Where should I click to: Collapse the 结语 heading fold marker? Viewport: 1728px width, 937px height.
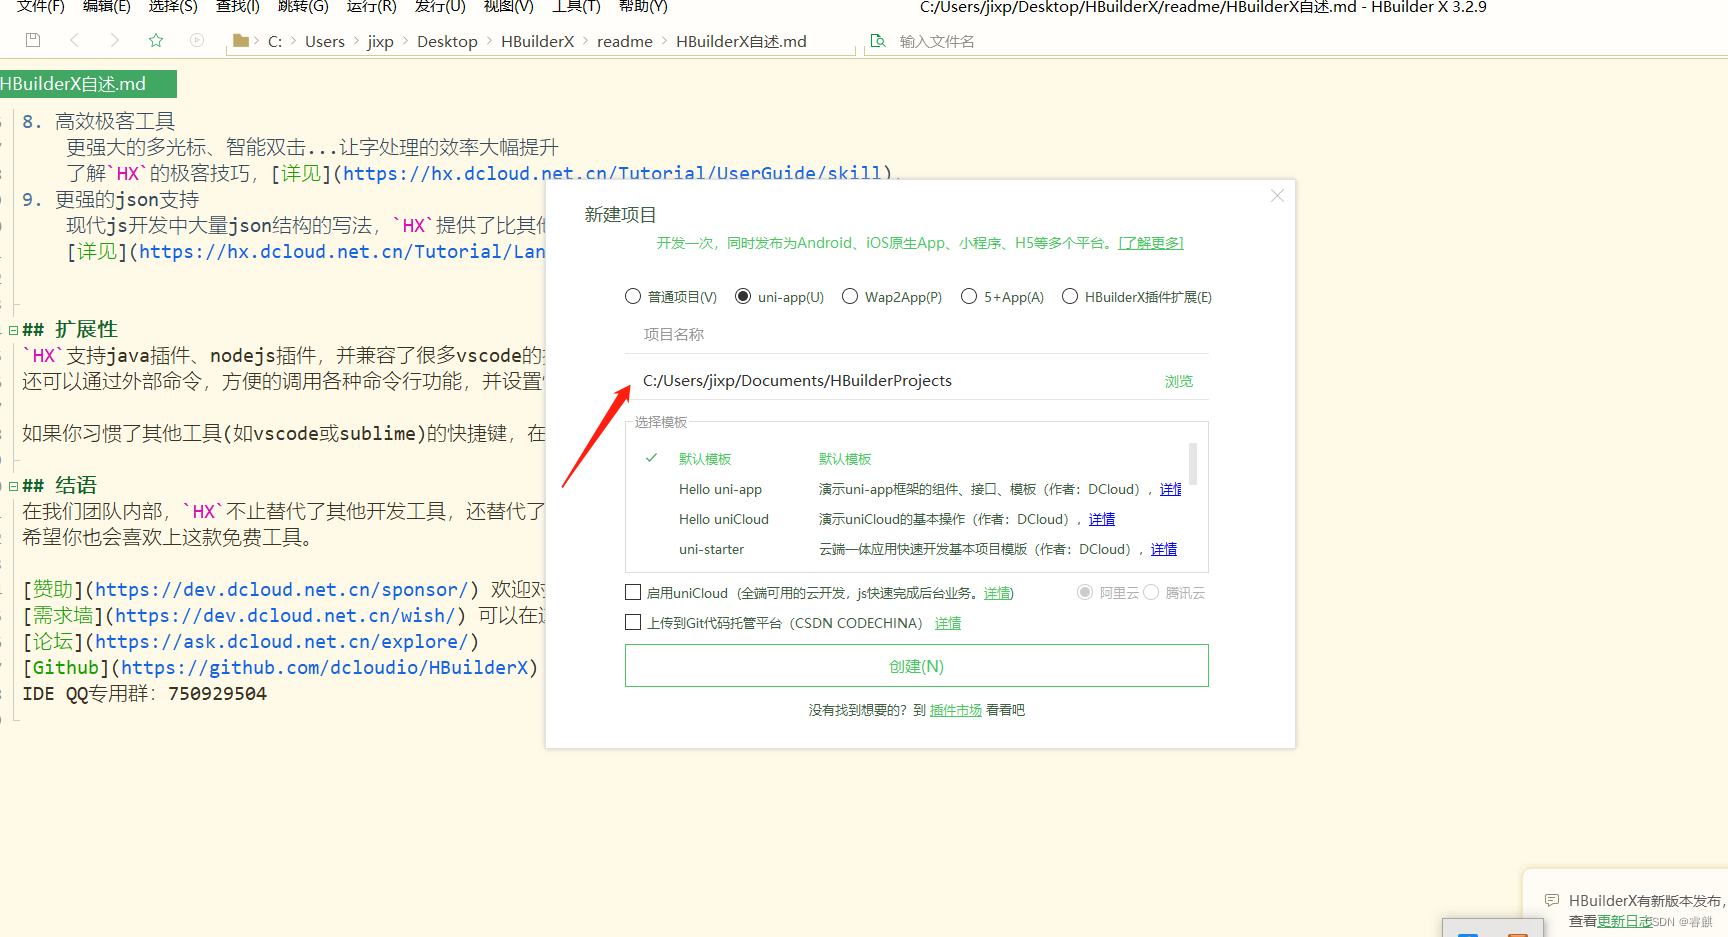click(x=13, y=486)
